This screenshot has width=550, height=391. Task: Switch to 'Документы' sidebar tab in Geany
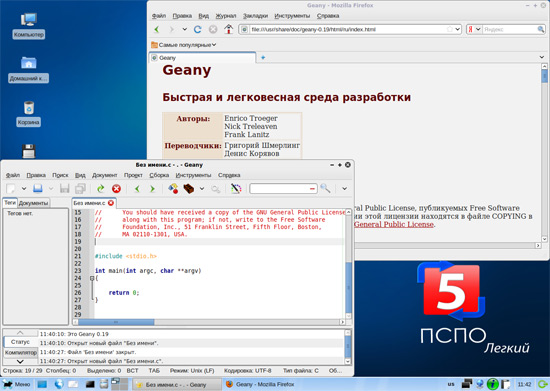tap(33, 203)
